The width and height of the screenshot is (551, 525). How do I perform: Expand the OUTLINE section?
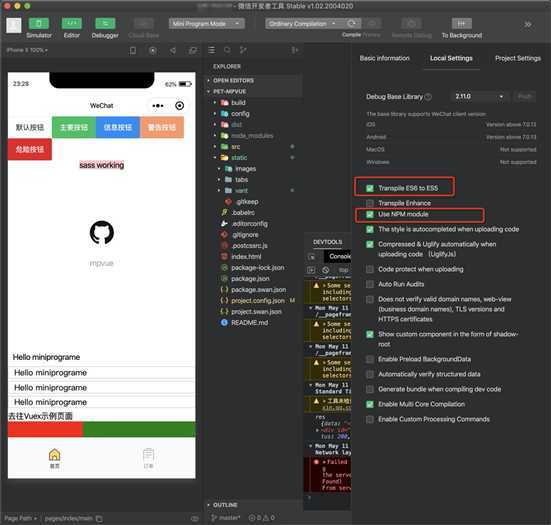[225, 505]
